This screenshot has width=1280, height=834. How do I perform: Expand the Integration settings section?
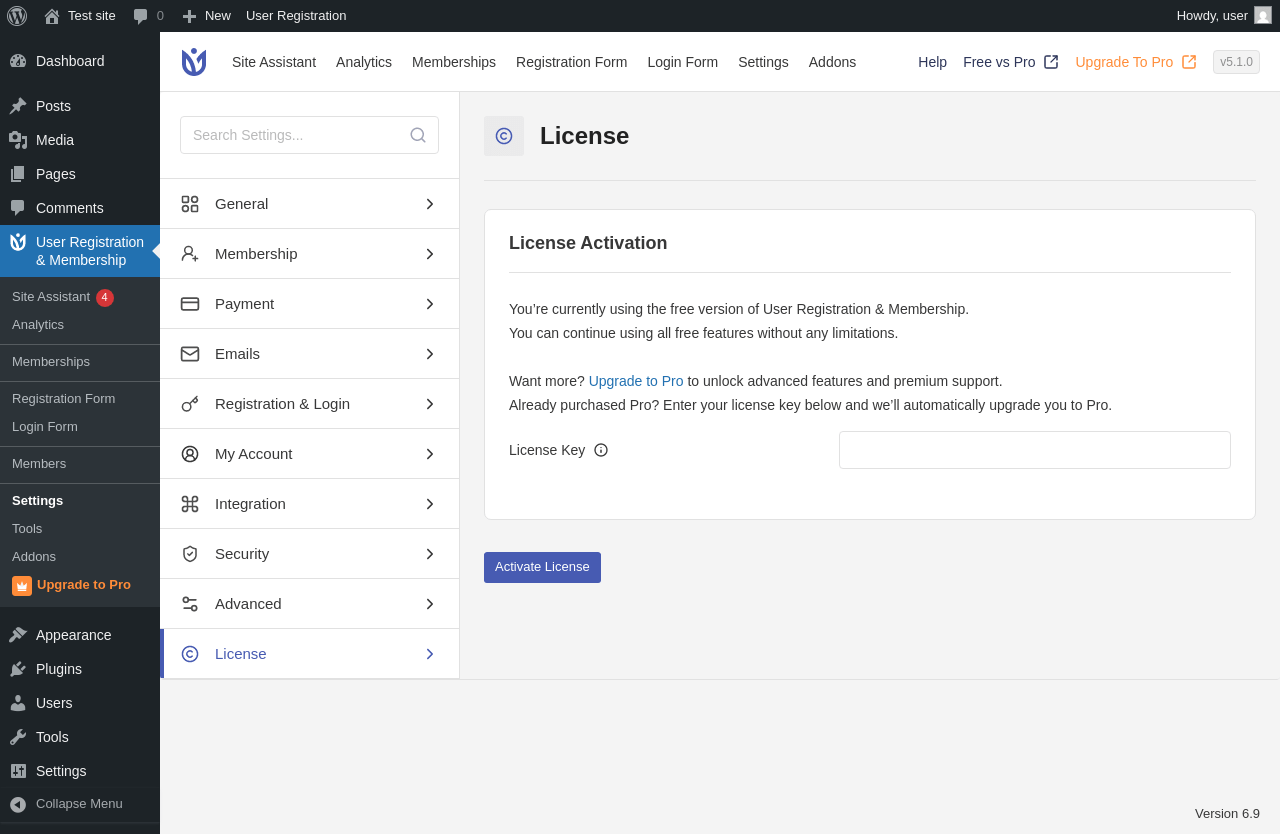pyautogui.click(x=310, y=504)
